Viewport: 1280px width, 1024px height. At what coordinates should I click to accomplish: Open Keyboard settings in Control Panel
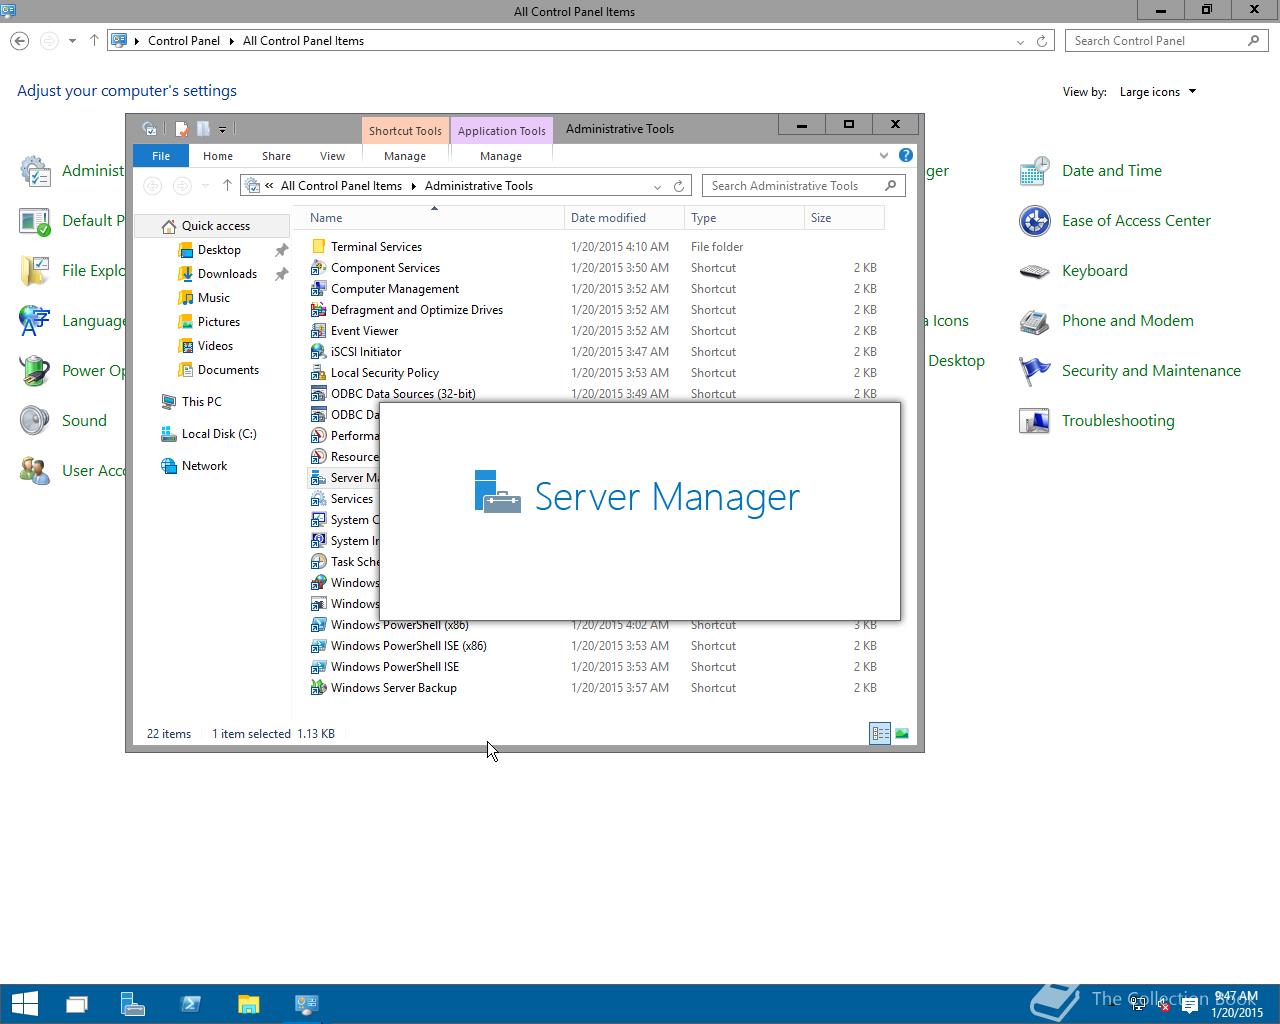(1034, 271)
